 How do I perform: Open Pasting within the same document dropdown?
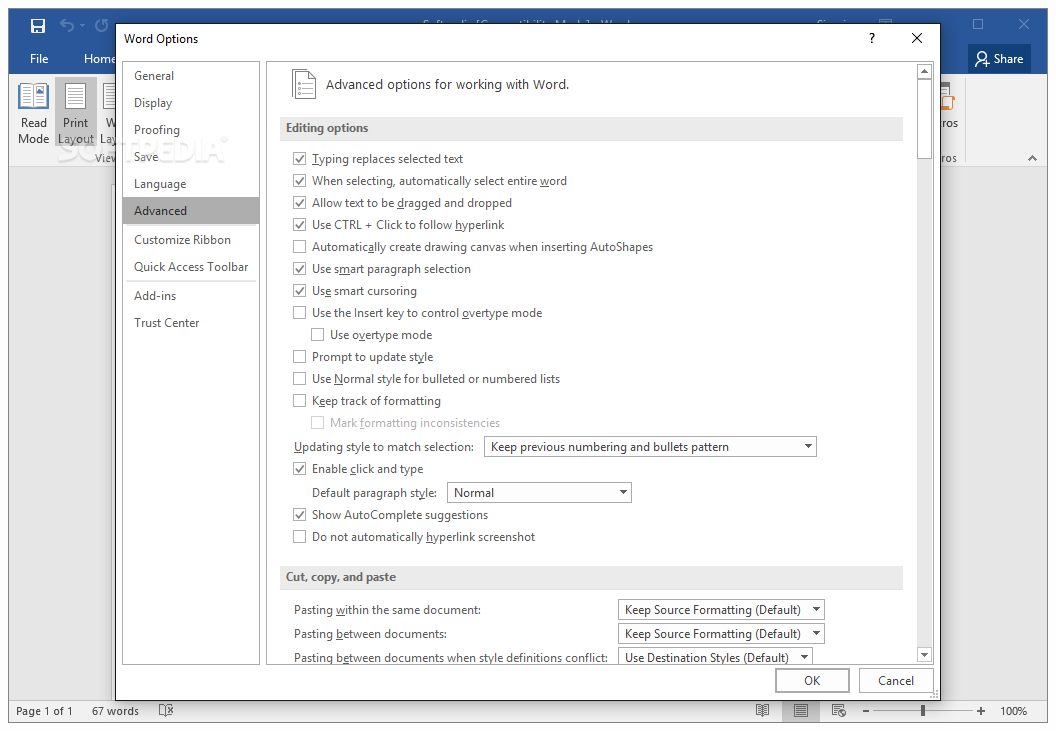721,610
